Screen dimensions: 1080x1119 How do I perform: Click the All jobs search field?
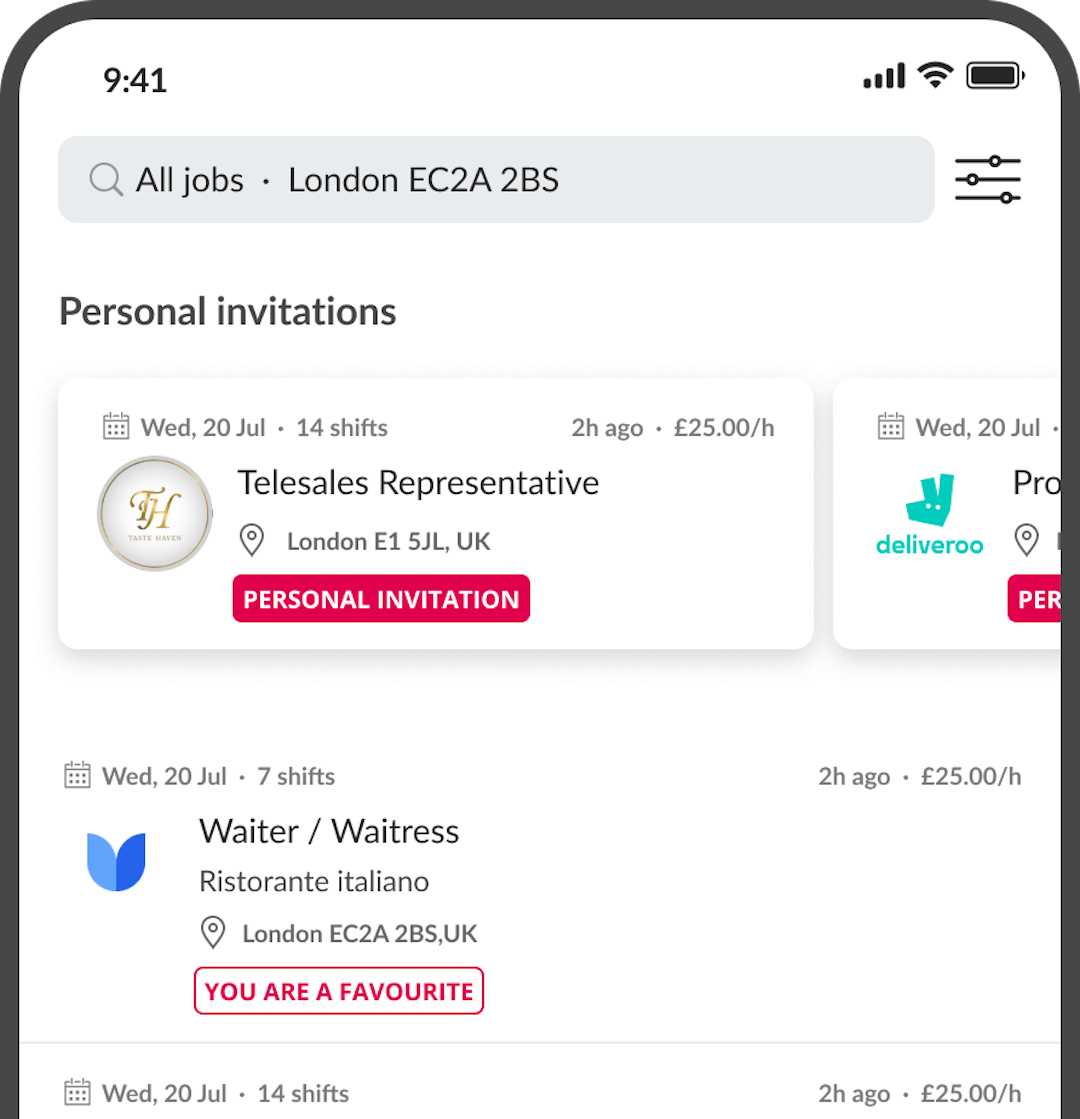pos(495,180)
